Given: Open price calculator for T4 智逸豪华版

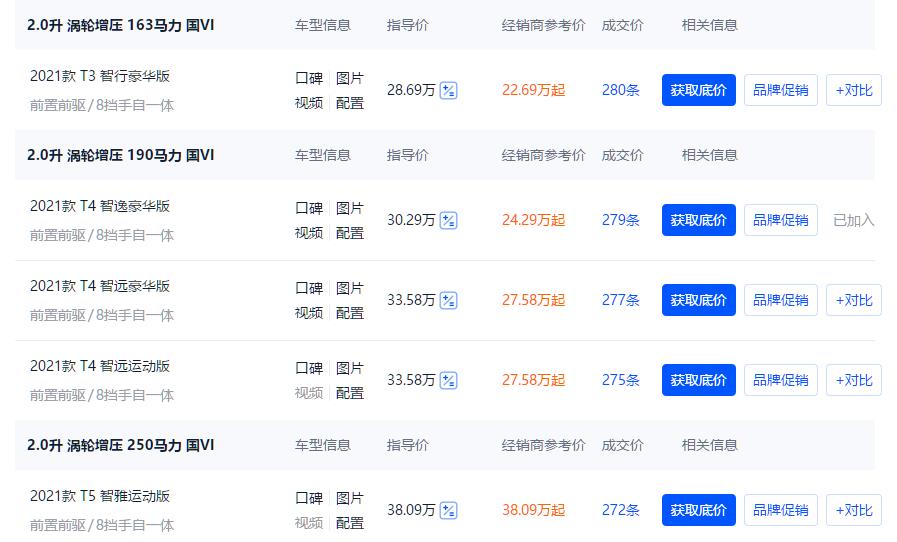Looking at the screenshot, I should pos(449,221).
